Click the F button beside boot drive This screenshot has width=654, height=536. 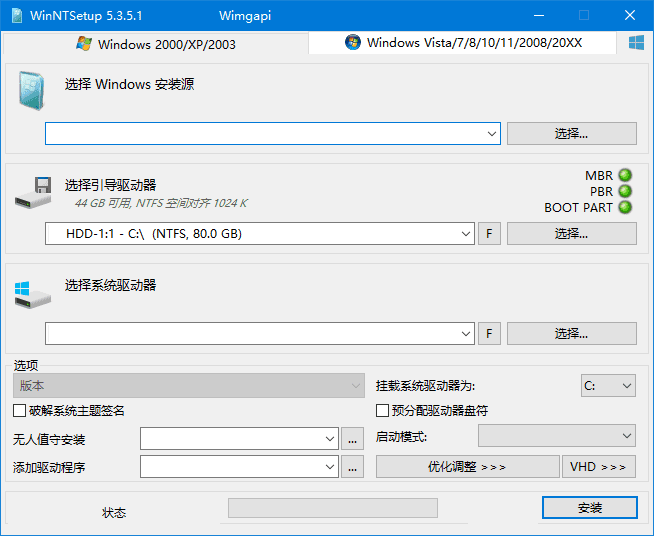pos(489,234)
